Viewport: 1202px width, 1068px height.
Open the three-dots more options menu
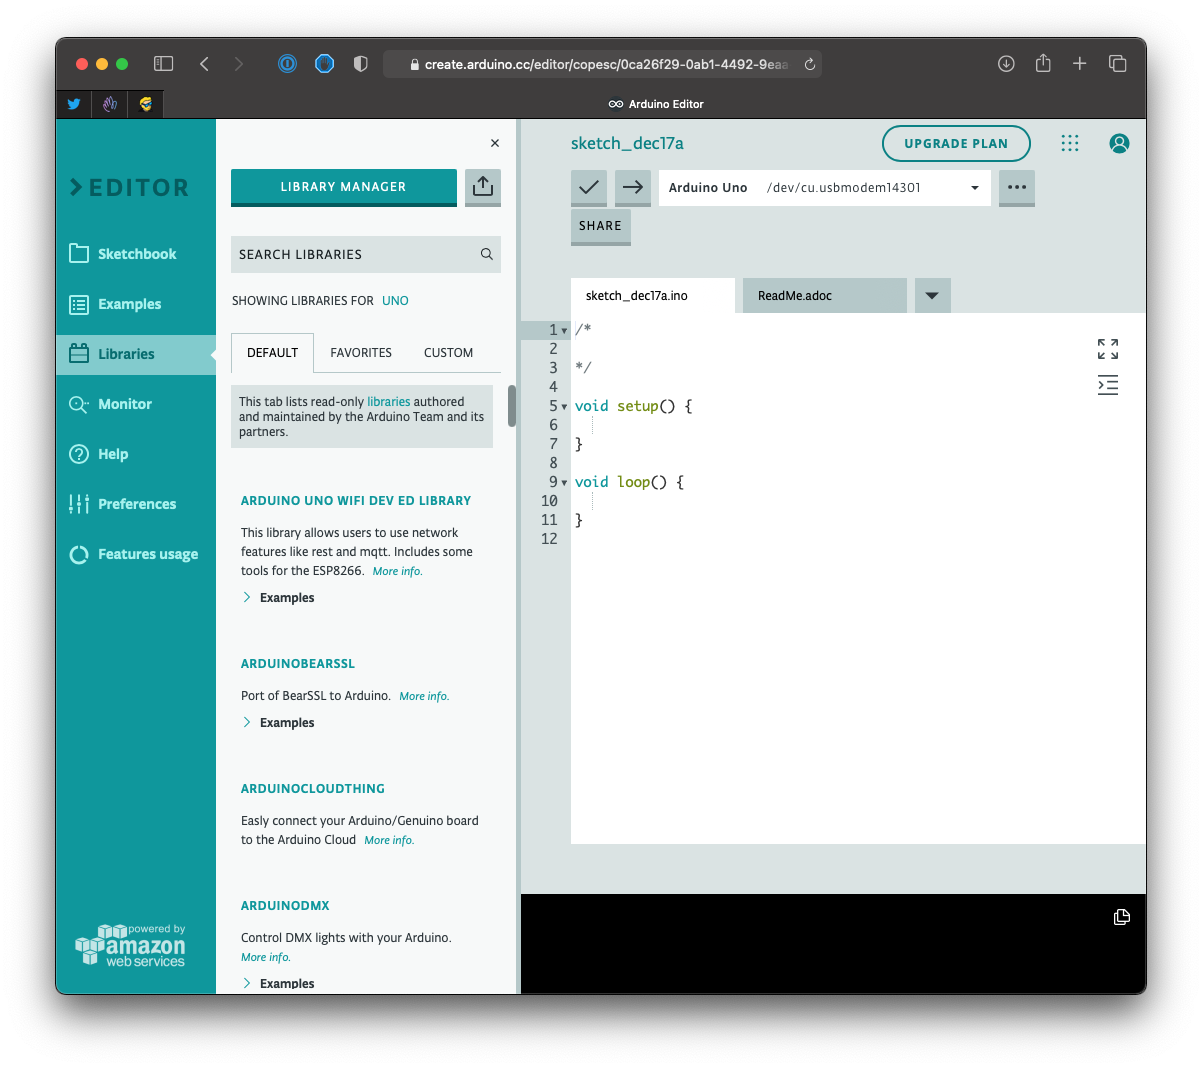[1016, 187]
